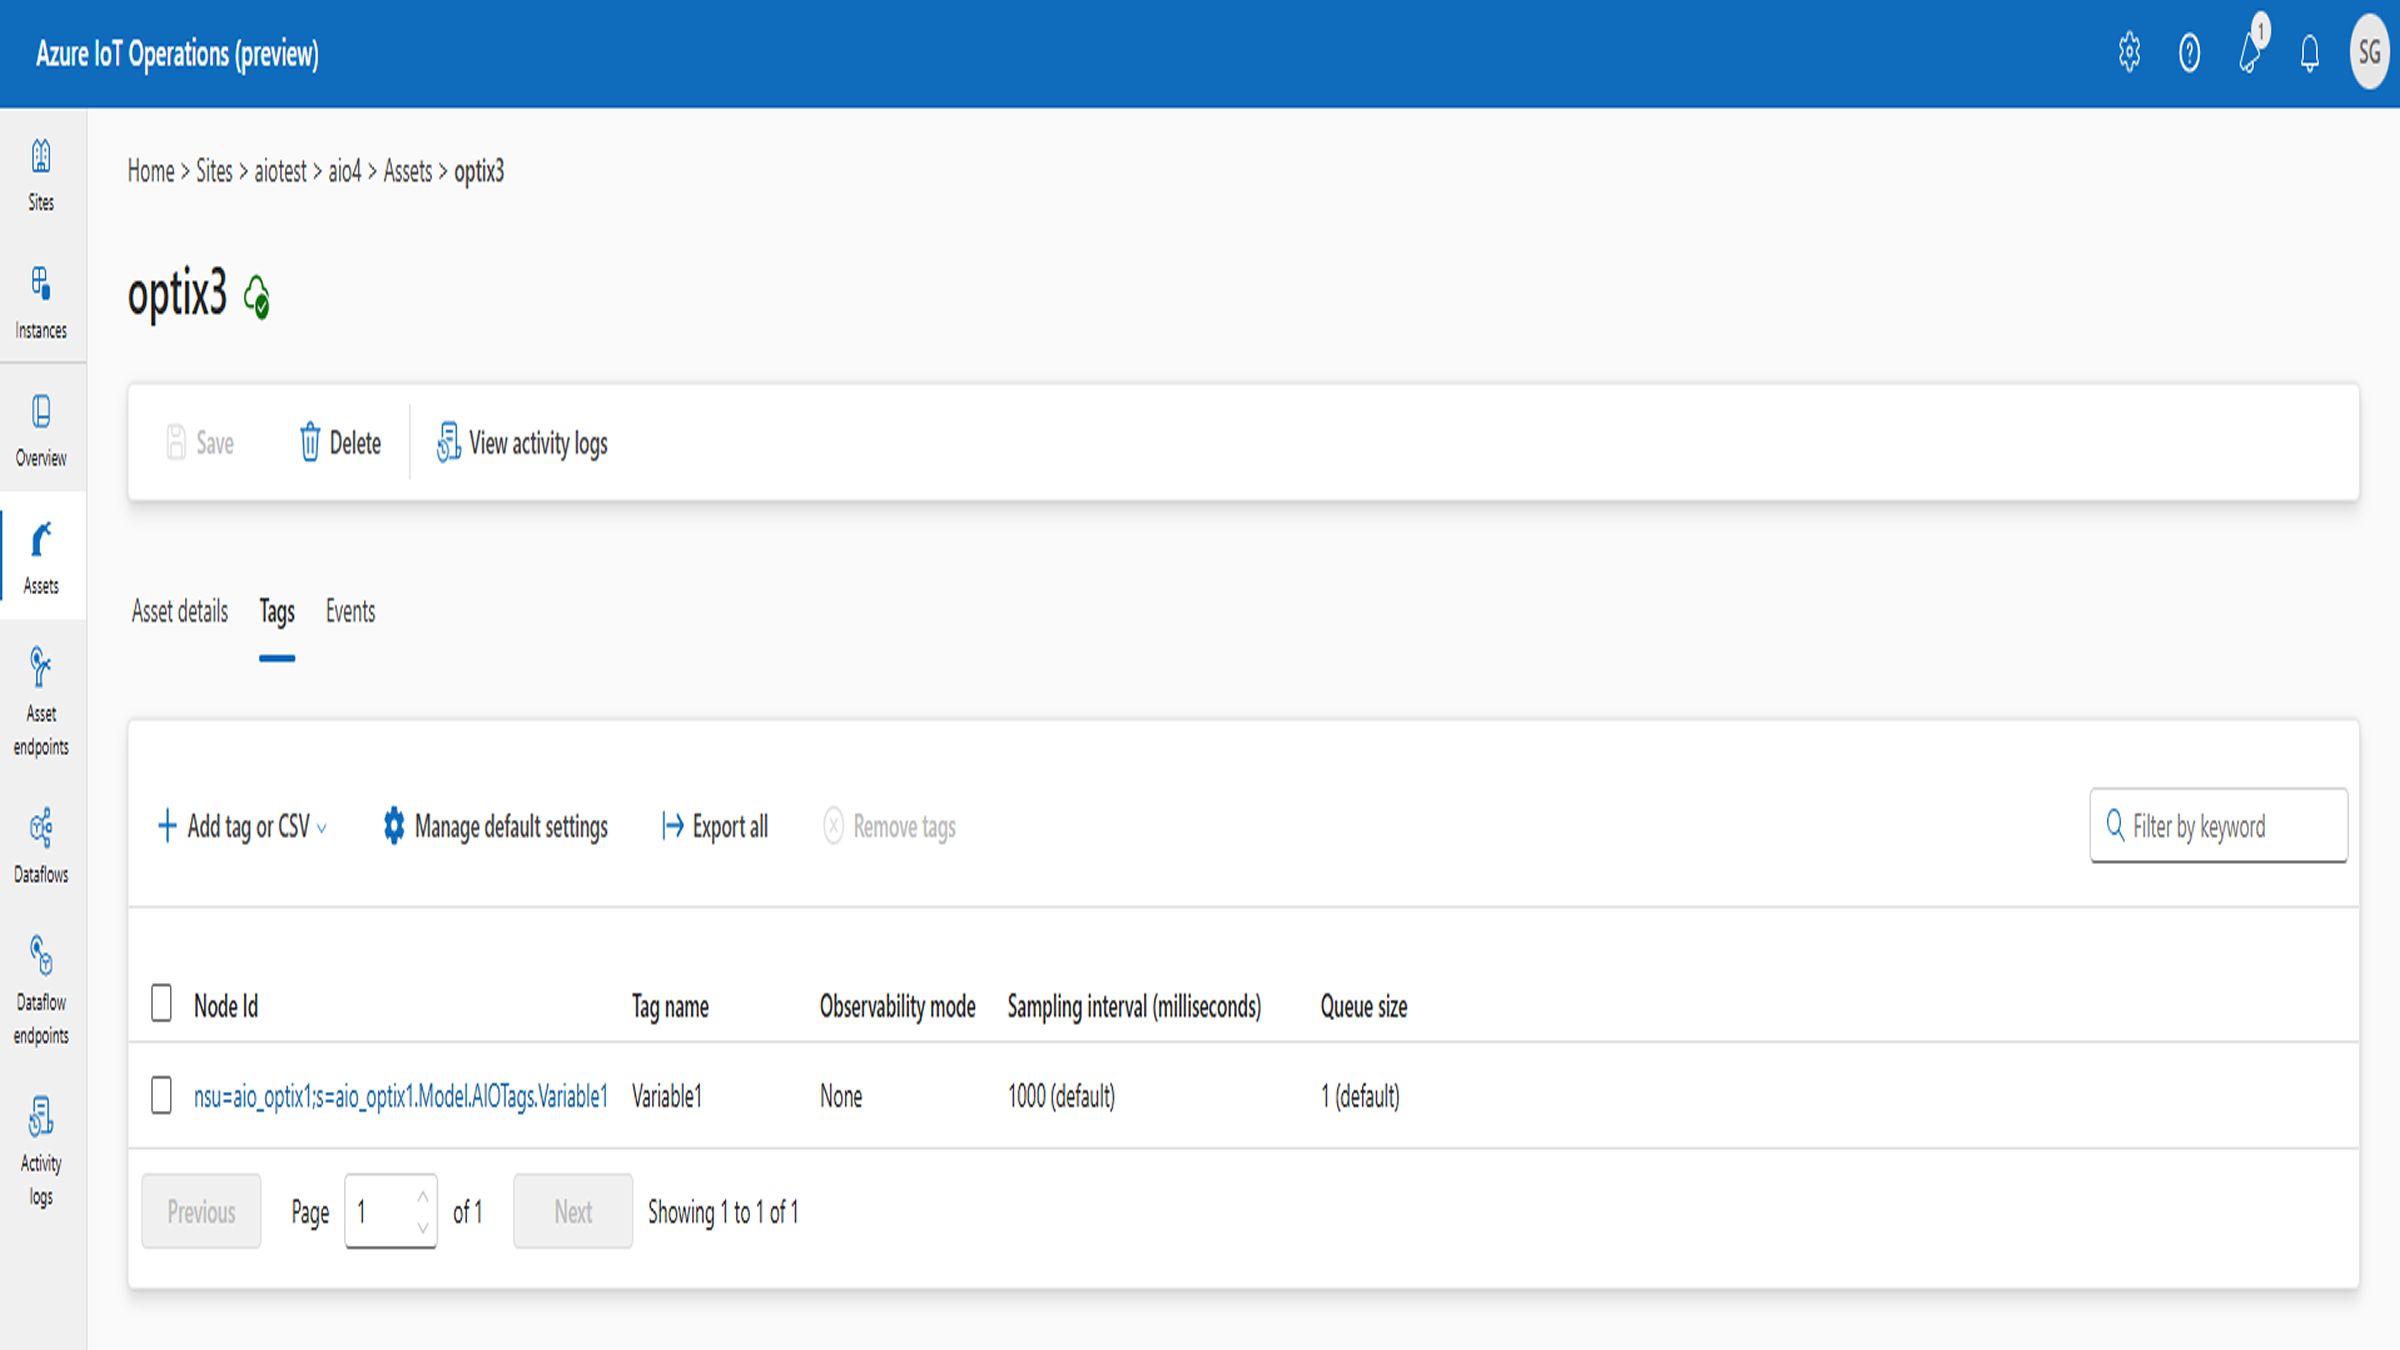This screenshot has width=2400, height=1350.
Task: Click the Observability mode column header
Action: click(x=897, y=1006)
